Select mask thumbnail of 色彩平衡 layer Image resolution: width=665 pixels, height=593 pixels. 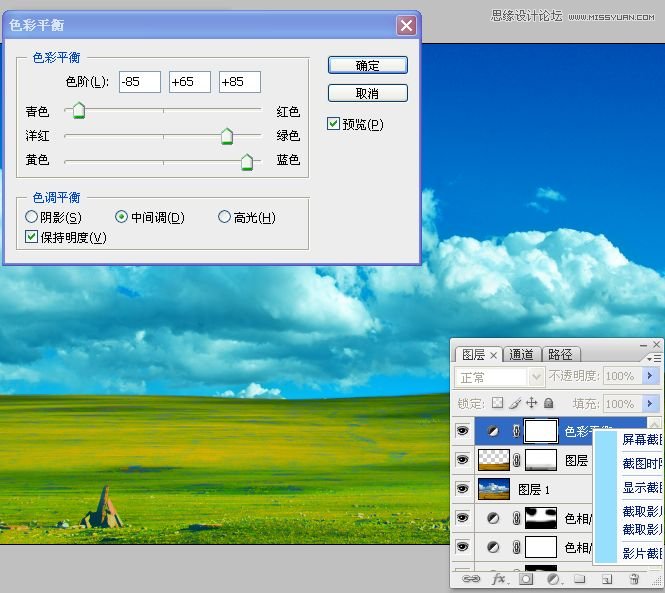click(541, 431)
